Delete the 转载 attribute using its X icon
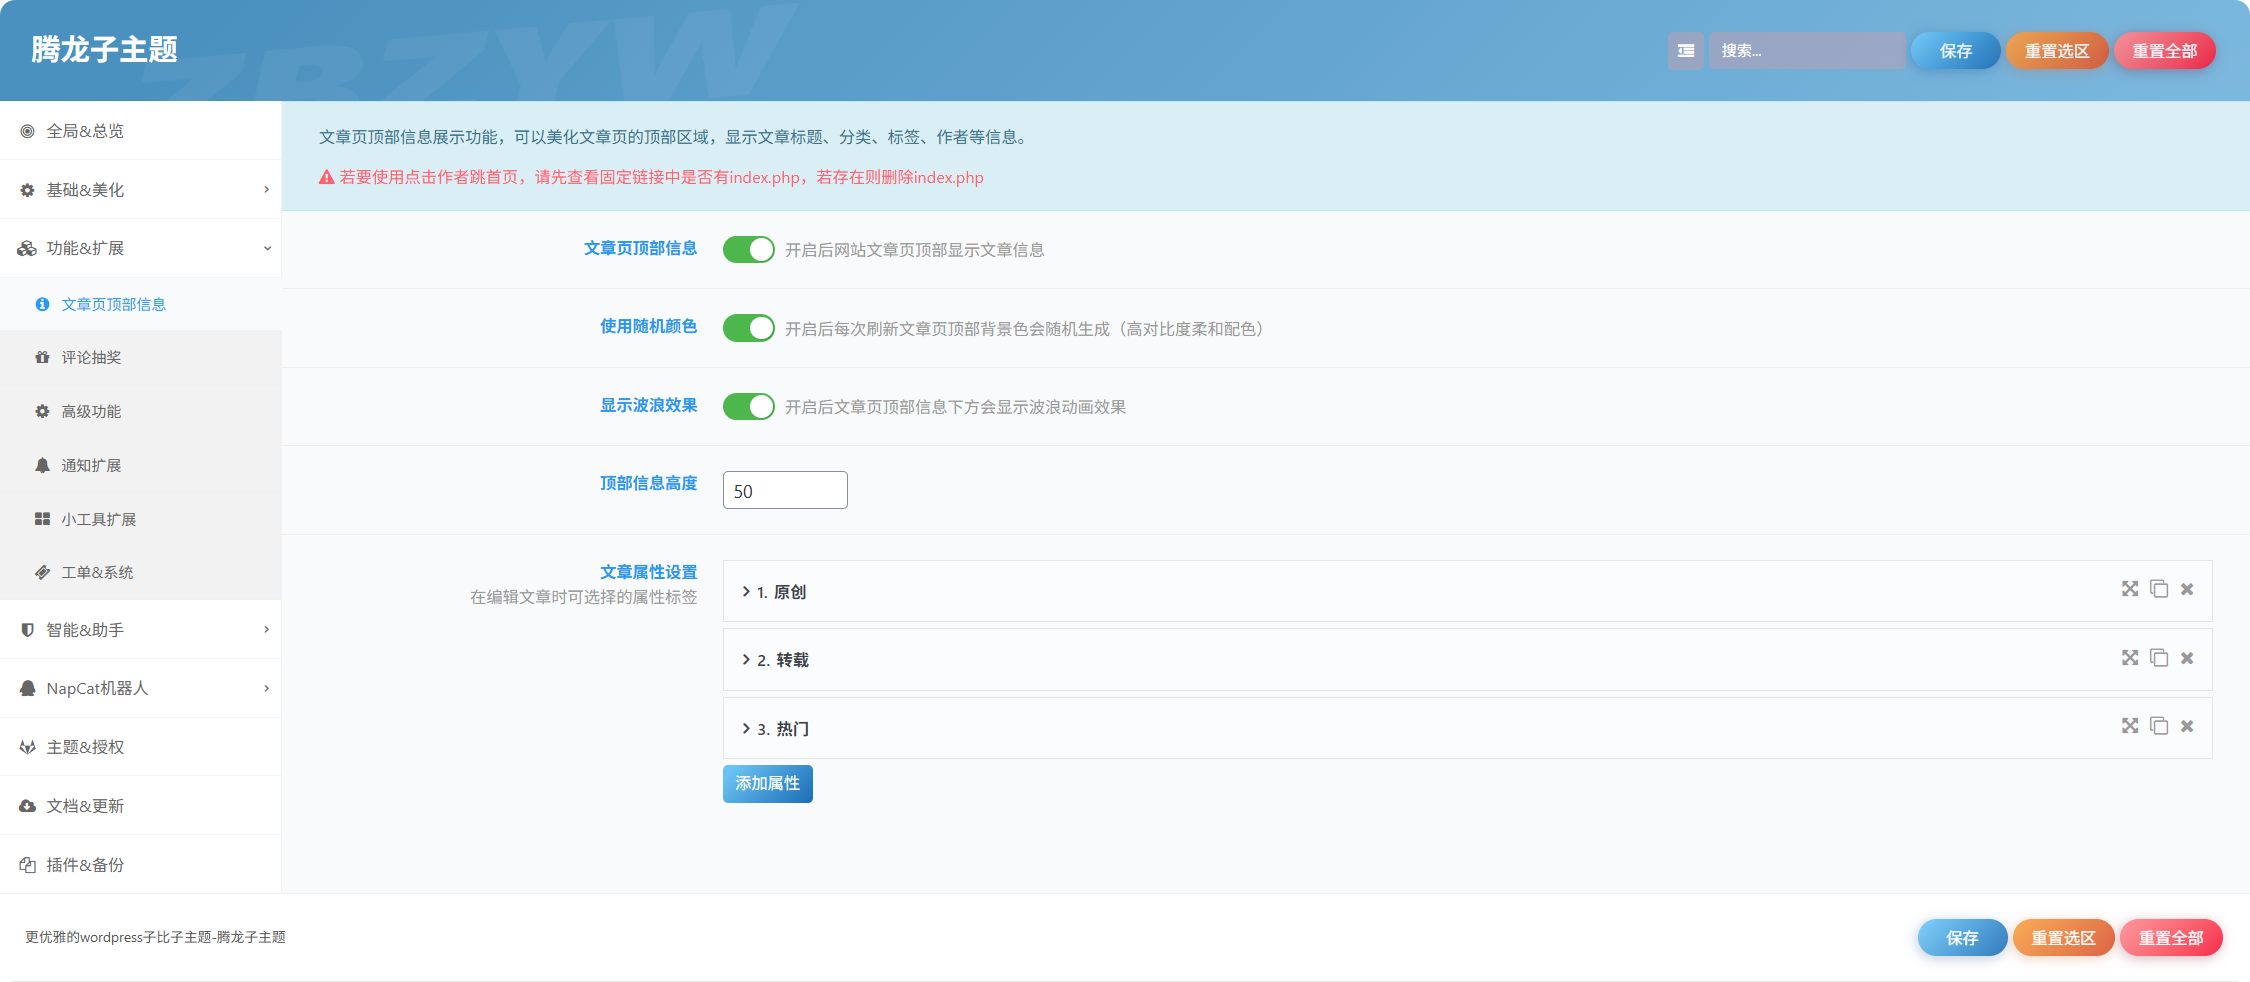Image resolution: width=2250 pixels, height=982 pixels. pos(2187,658)
